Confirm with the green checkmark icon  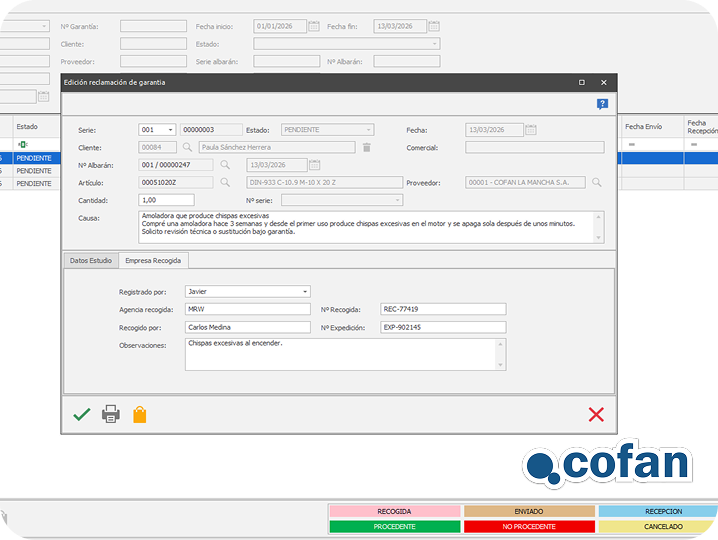(x=82, y=414)
